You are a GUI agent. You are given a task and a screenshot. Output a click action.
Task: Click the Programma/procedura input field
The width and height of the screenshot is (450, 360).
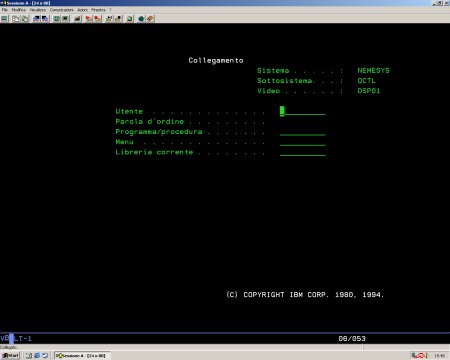[303, 132]
